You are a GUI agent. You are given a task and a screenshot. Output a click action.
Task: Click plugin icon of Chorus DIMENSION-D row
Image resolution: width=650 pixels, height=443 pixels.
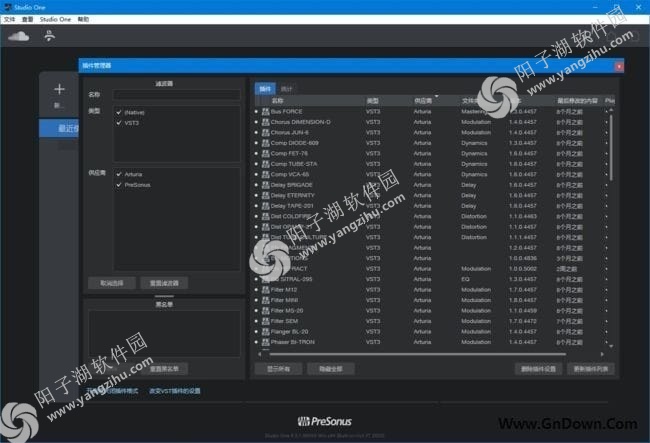tap(266, 122)
